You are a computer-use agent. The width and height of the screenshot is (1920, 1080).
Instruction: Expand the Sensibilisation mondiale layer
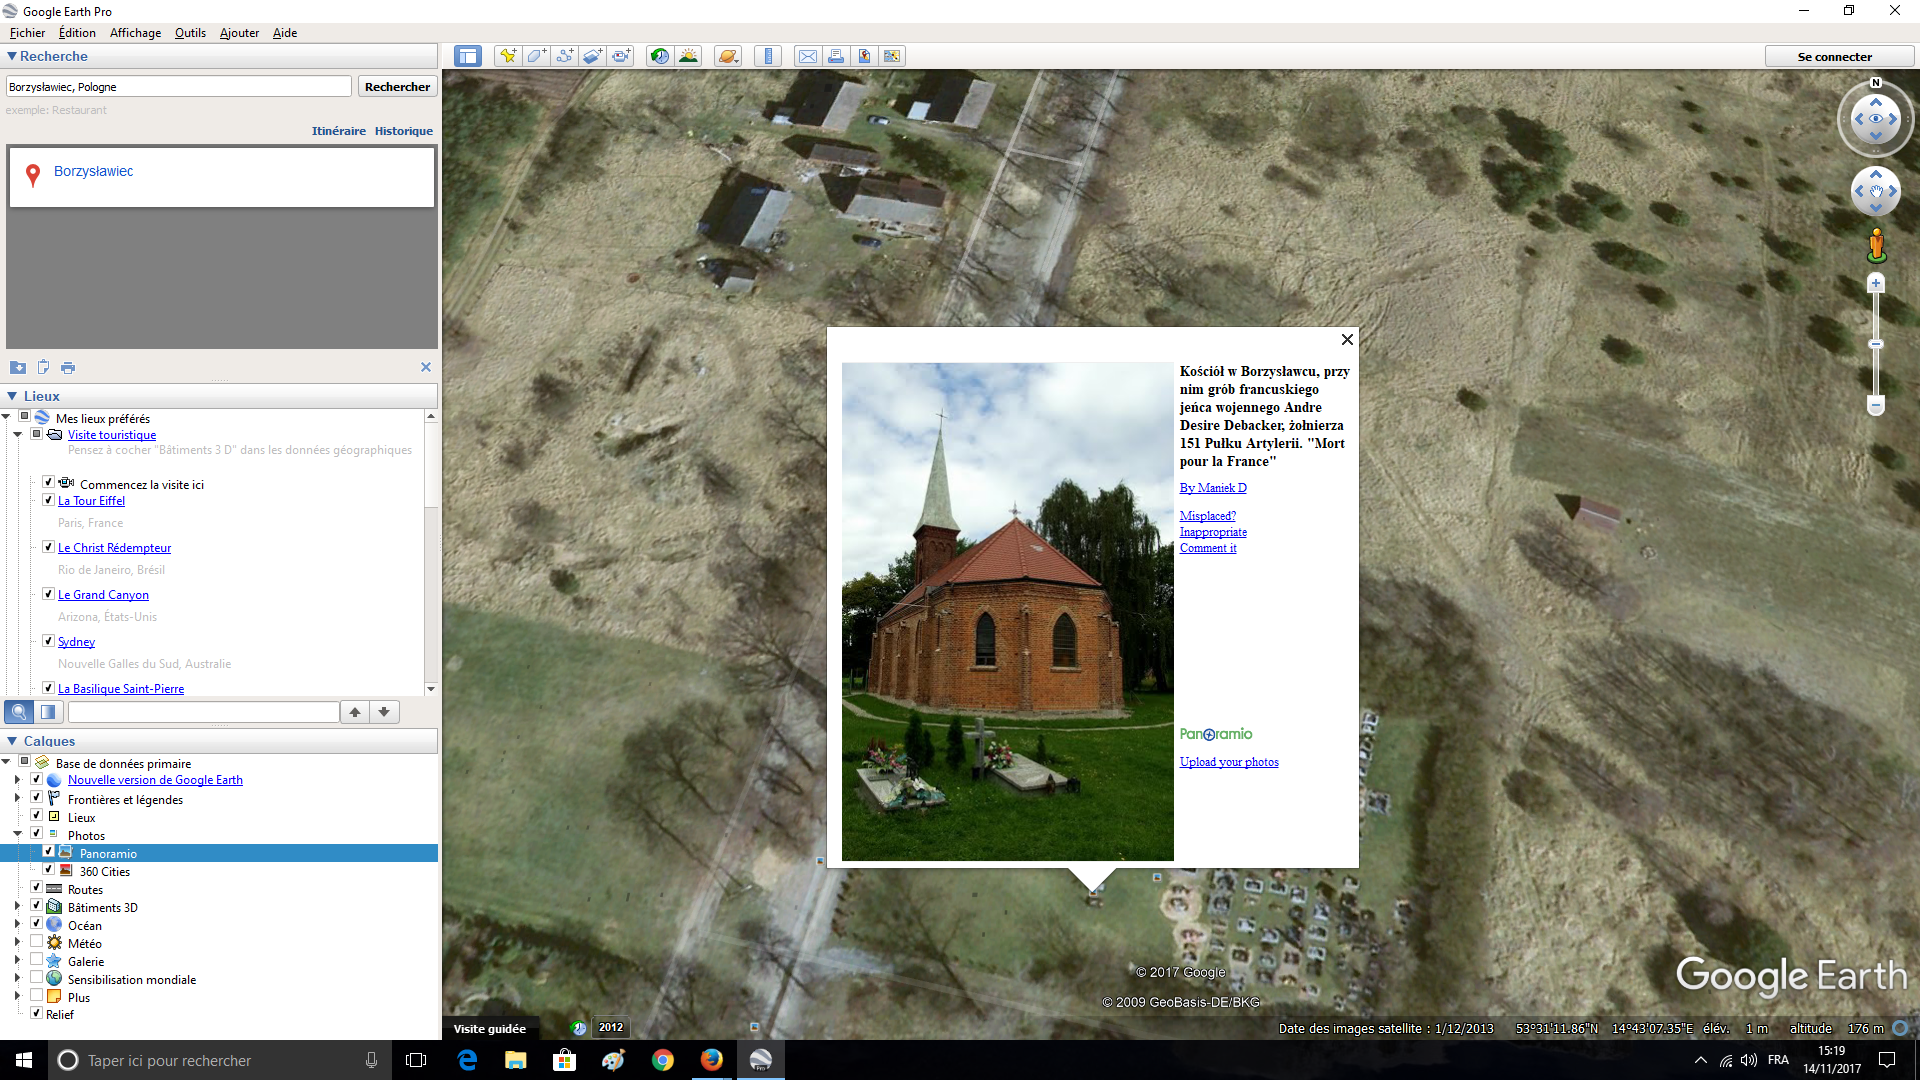[17, 979]
